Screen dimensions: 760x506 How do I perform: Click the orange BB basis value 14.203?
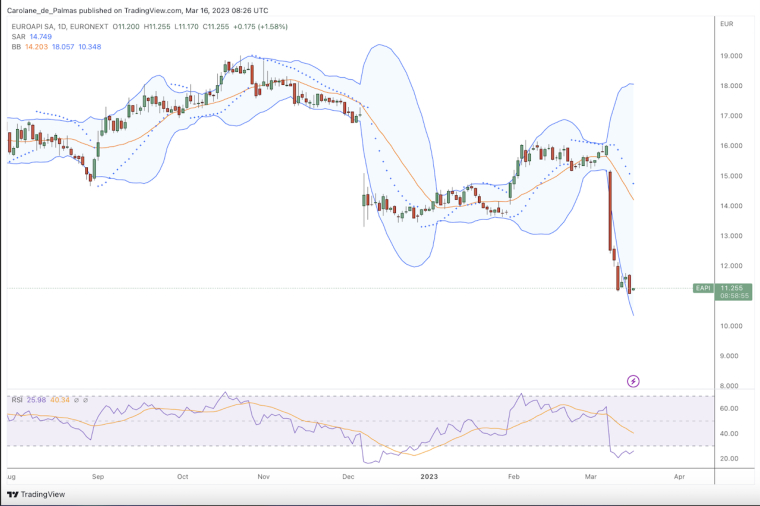[37, 46]
